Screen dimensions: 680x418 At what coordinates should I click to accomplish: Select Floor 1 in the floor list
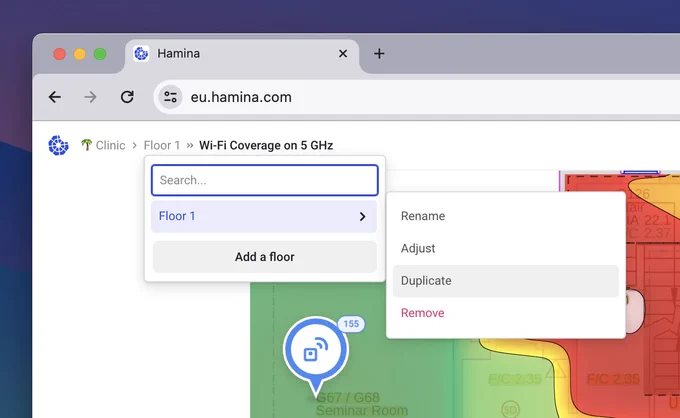point(264,216)
